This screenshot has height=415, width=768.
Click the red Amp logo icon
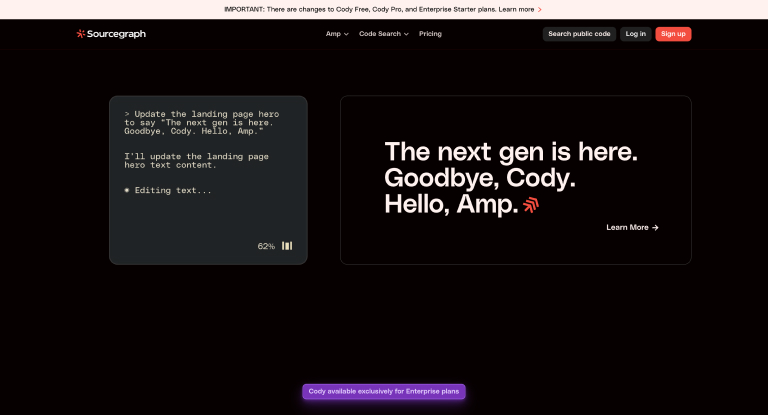pyautogui.click(x=531, y=205)
